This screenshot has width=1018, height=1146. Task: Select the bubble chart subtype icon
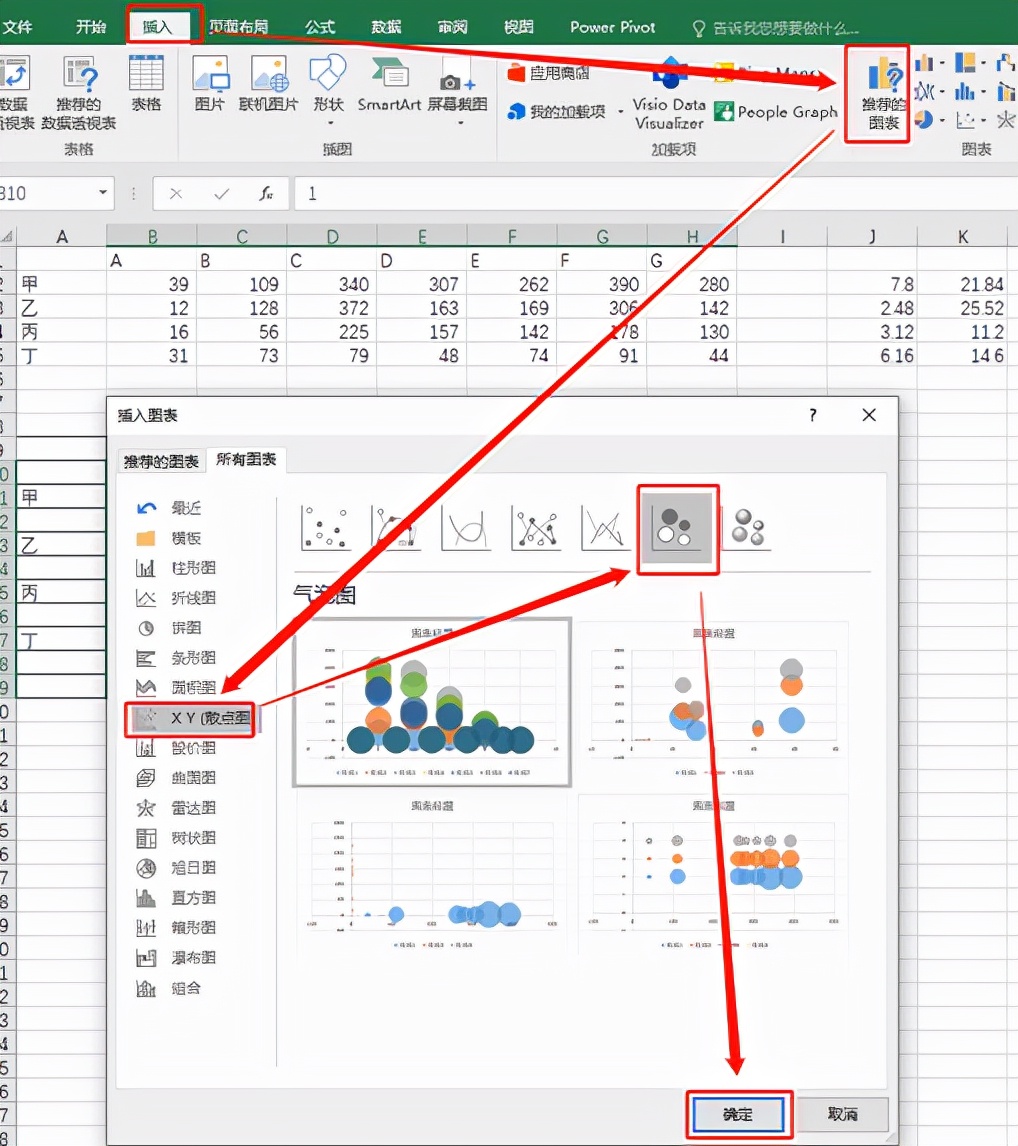[x=678, y=528]
